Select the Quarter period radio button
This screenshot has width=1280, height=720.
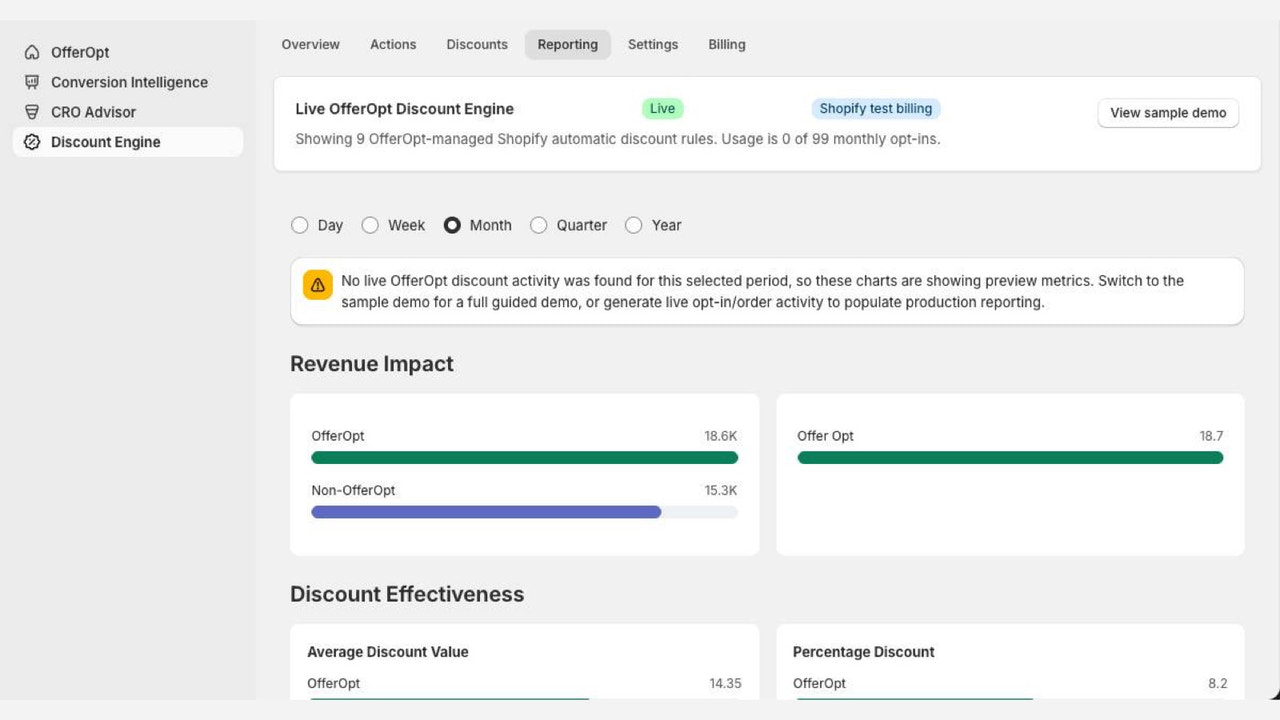[538, 225]
